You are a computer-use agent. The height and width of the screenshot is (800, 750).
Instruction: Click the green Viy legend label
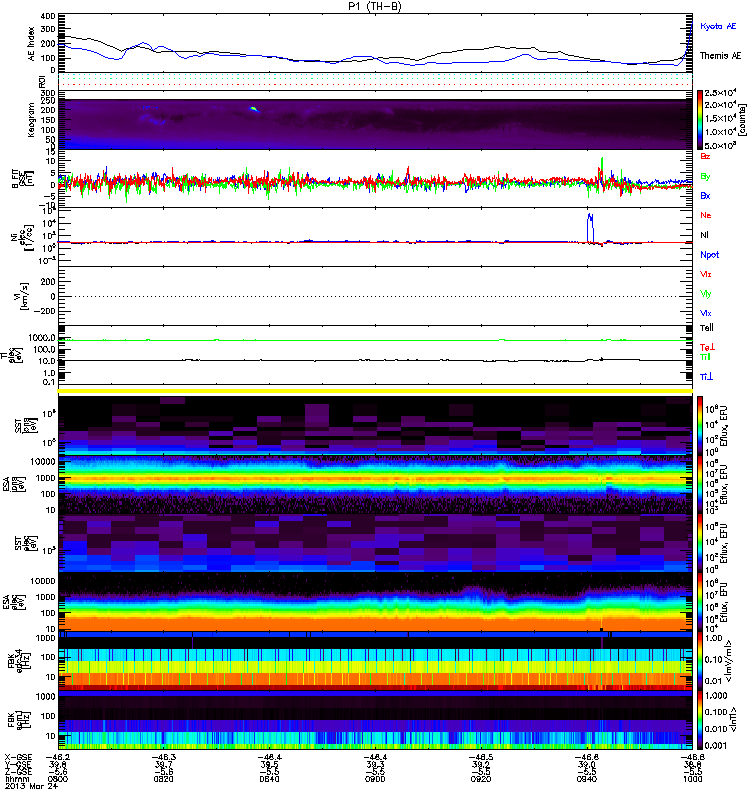coord(706,294)
